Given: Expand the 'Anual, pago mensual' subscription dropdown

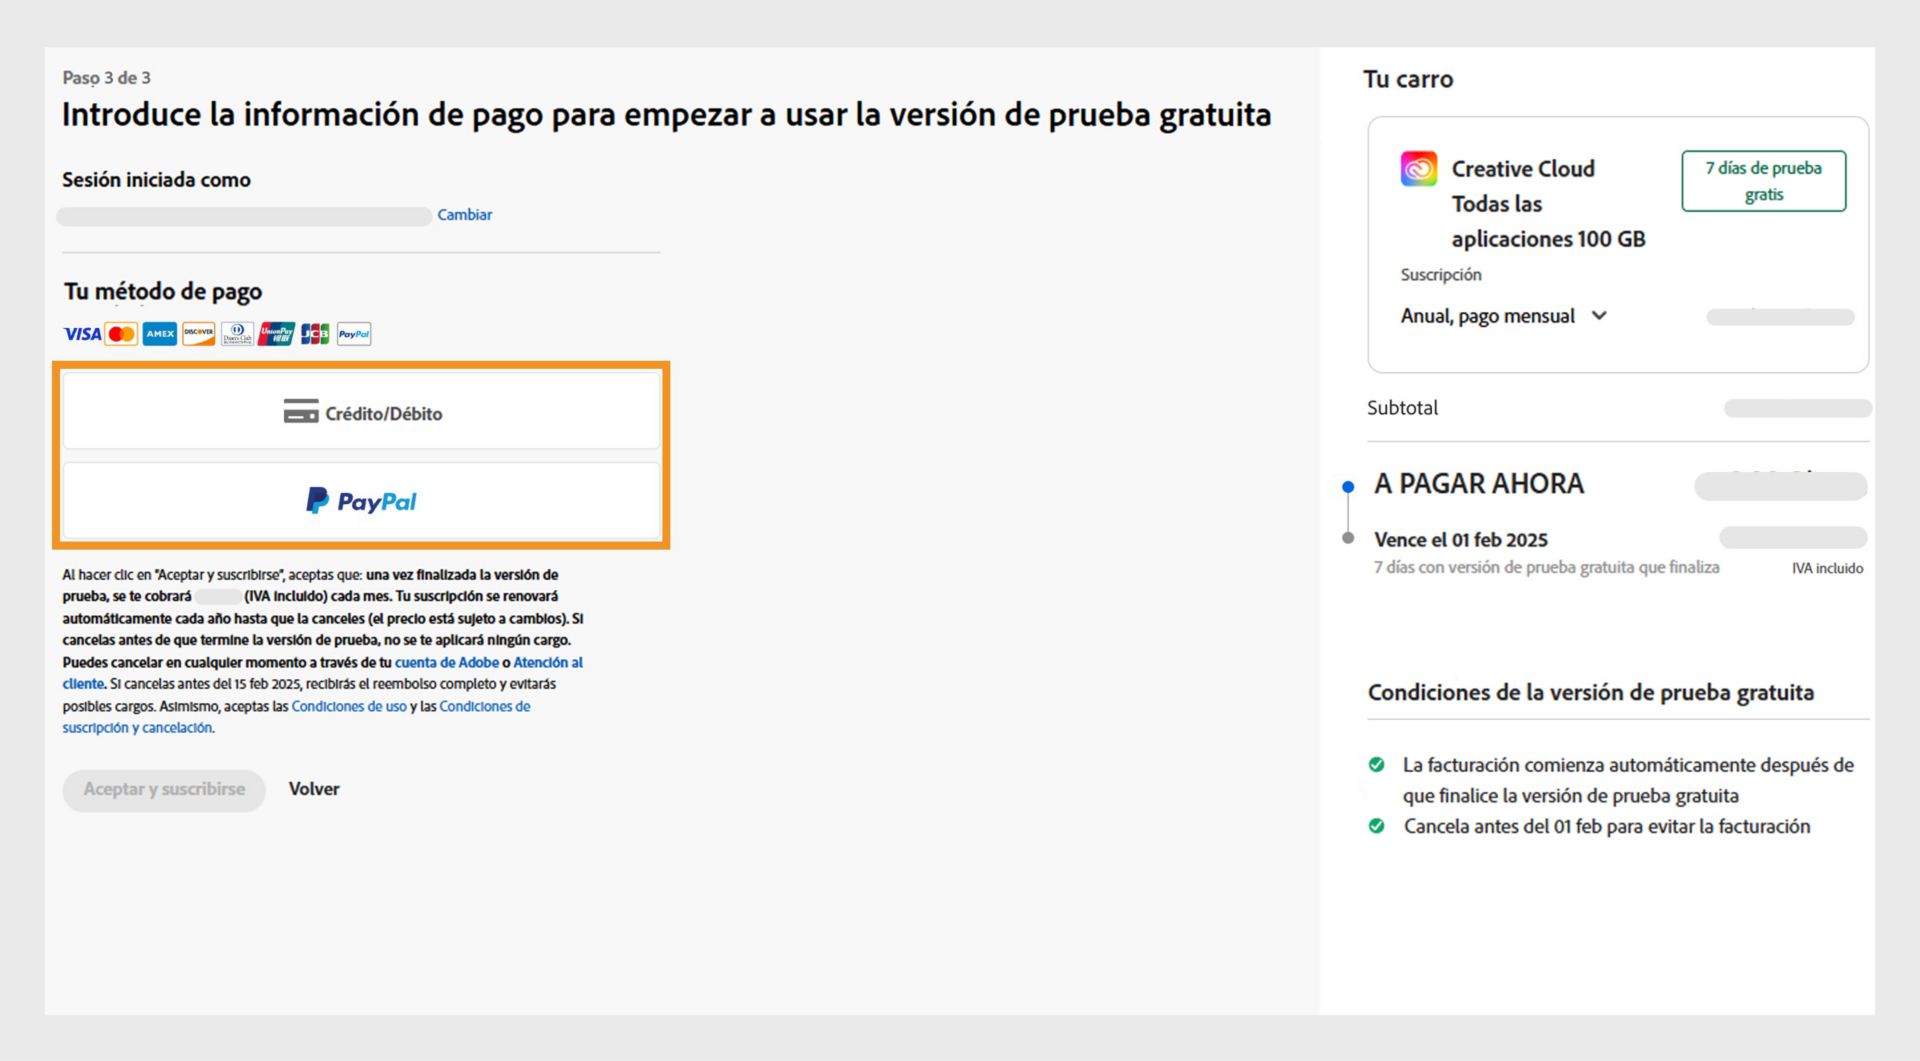Looking at the screenshot, I should [1504, 316].
